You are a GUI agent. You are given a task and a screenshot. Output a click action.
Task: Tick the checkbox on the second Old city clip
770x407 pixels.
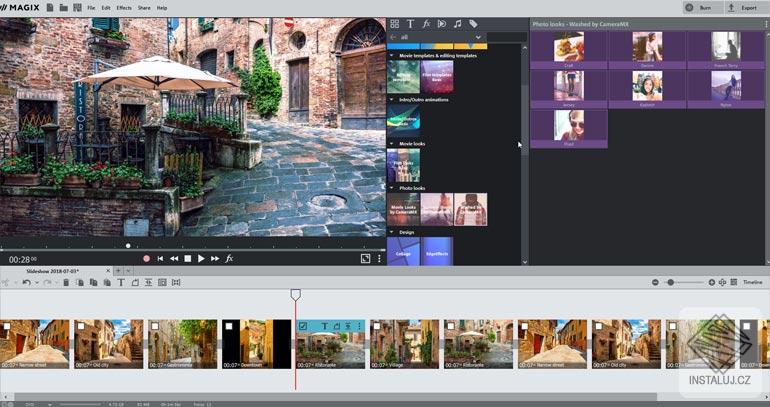[599, 326]
